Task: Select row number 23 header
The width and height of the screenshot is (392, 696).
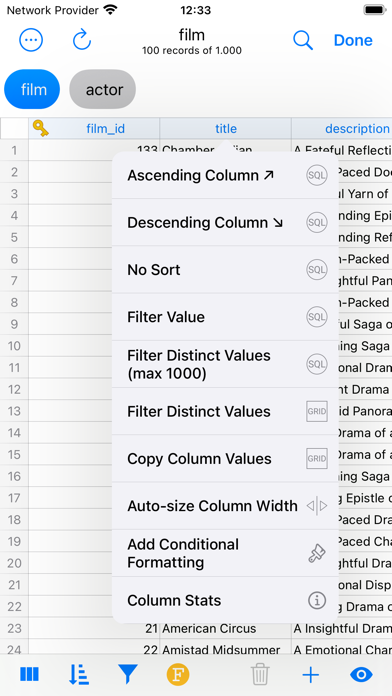Action: point(14,629)
